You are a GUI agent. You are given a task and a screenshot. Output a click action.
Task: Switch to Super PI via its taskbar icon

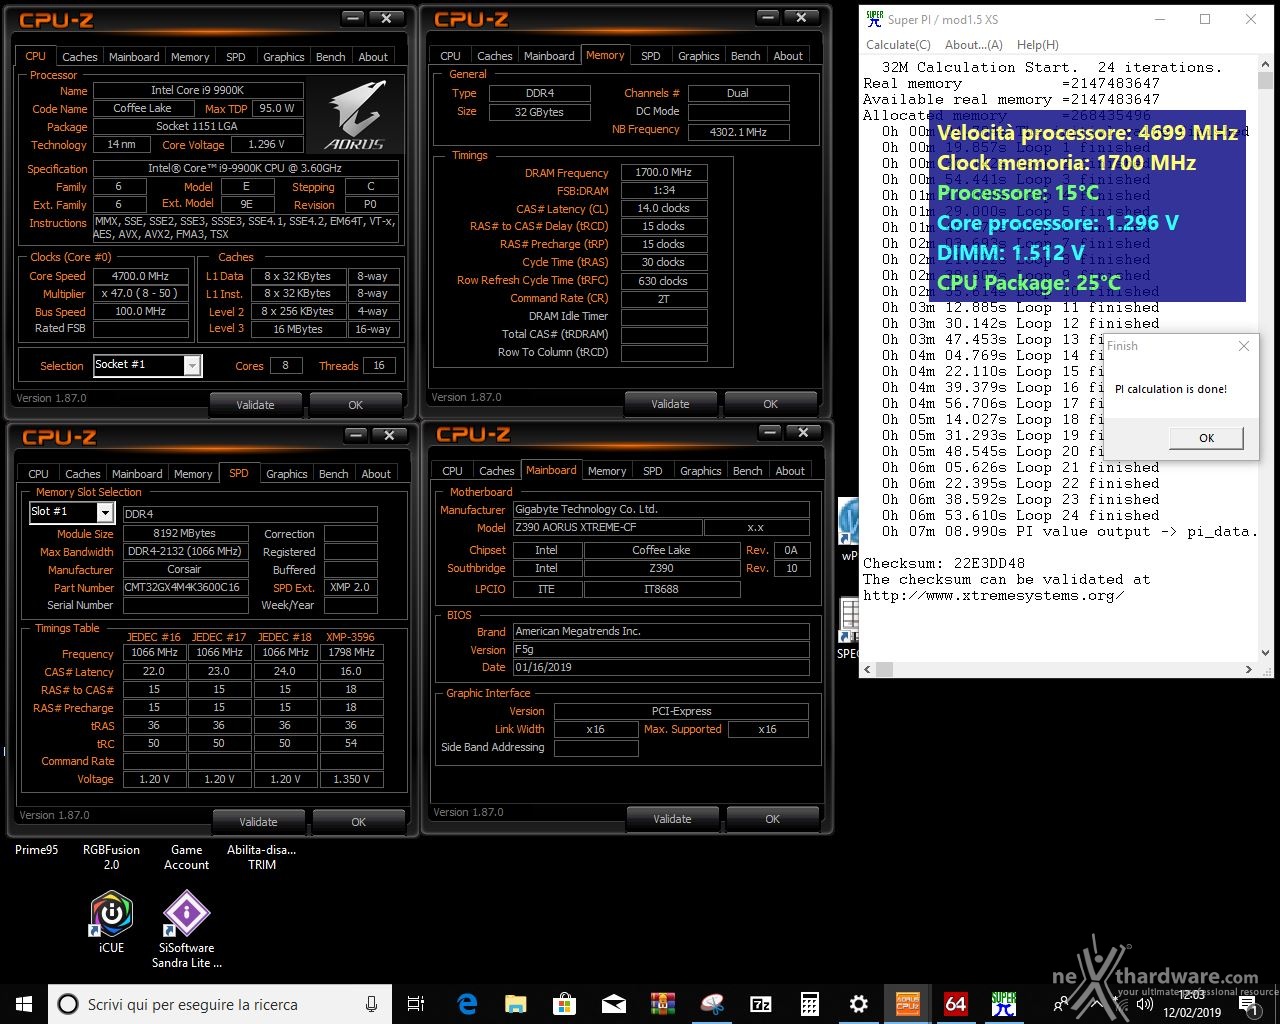click(1004, 1004)
